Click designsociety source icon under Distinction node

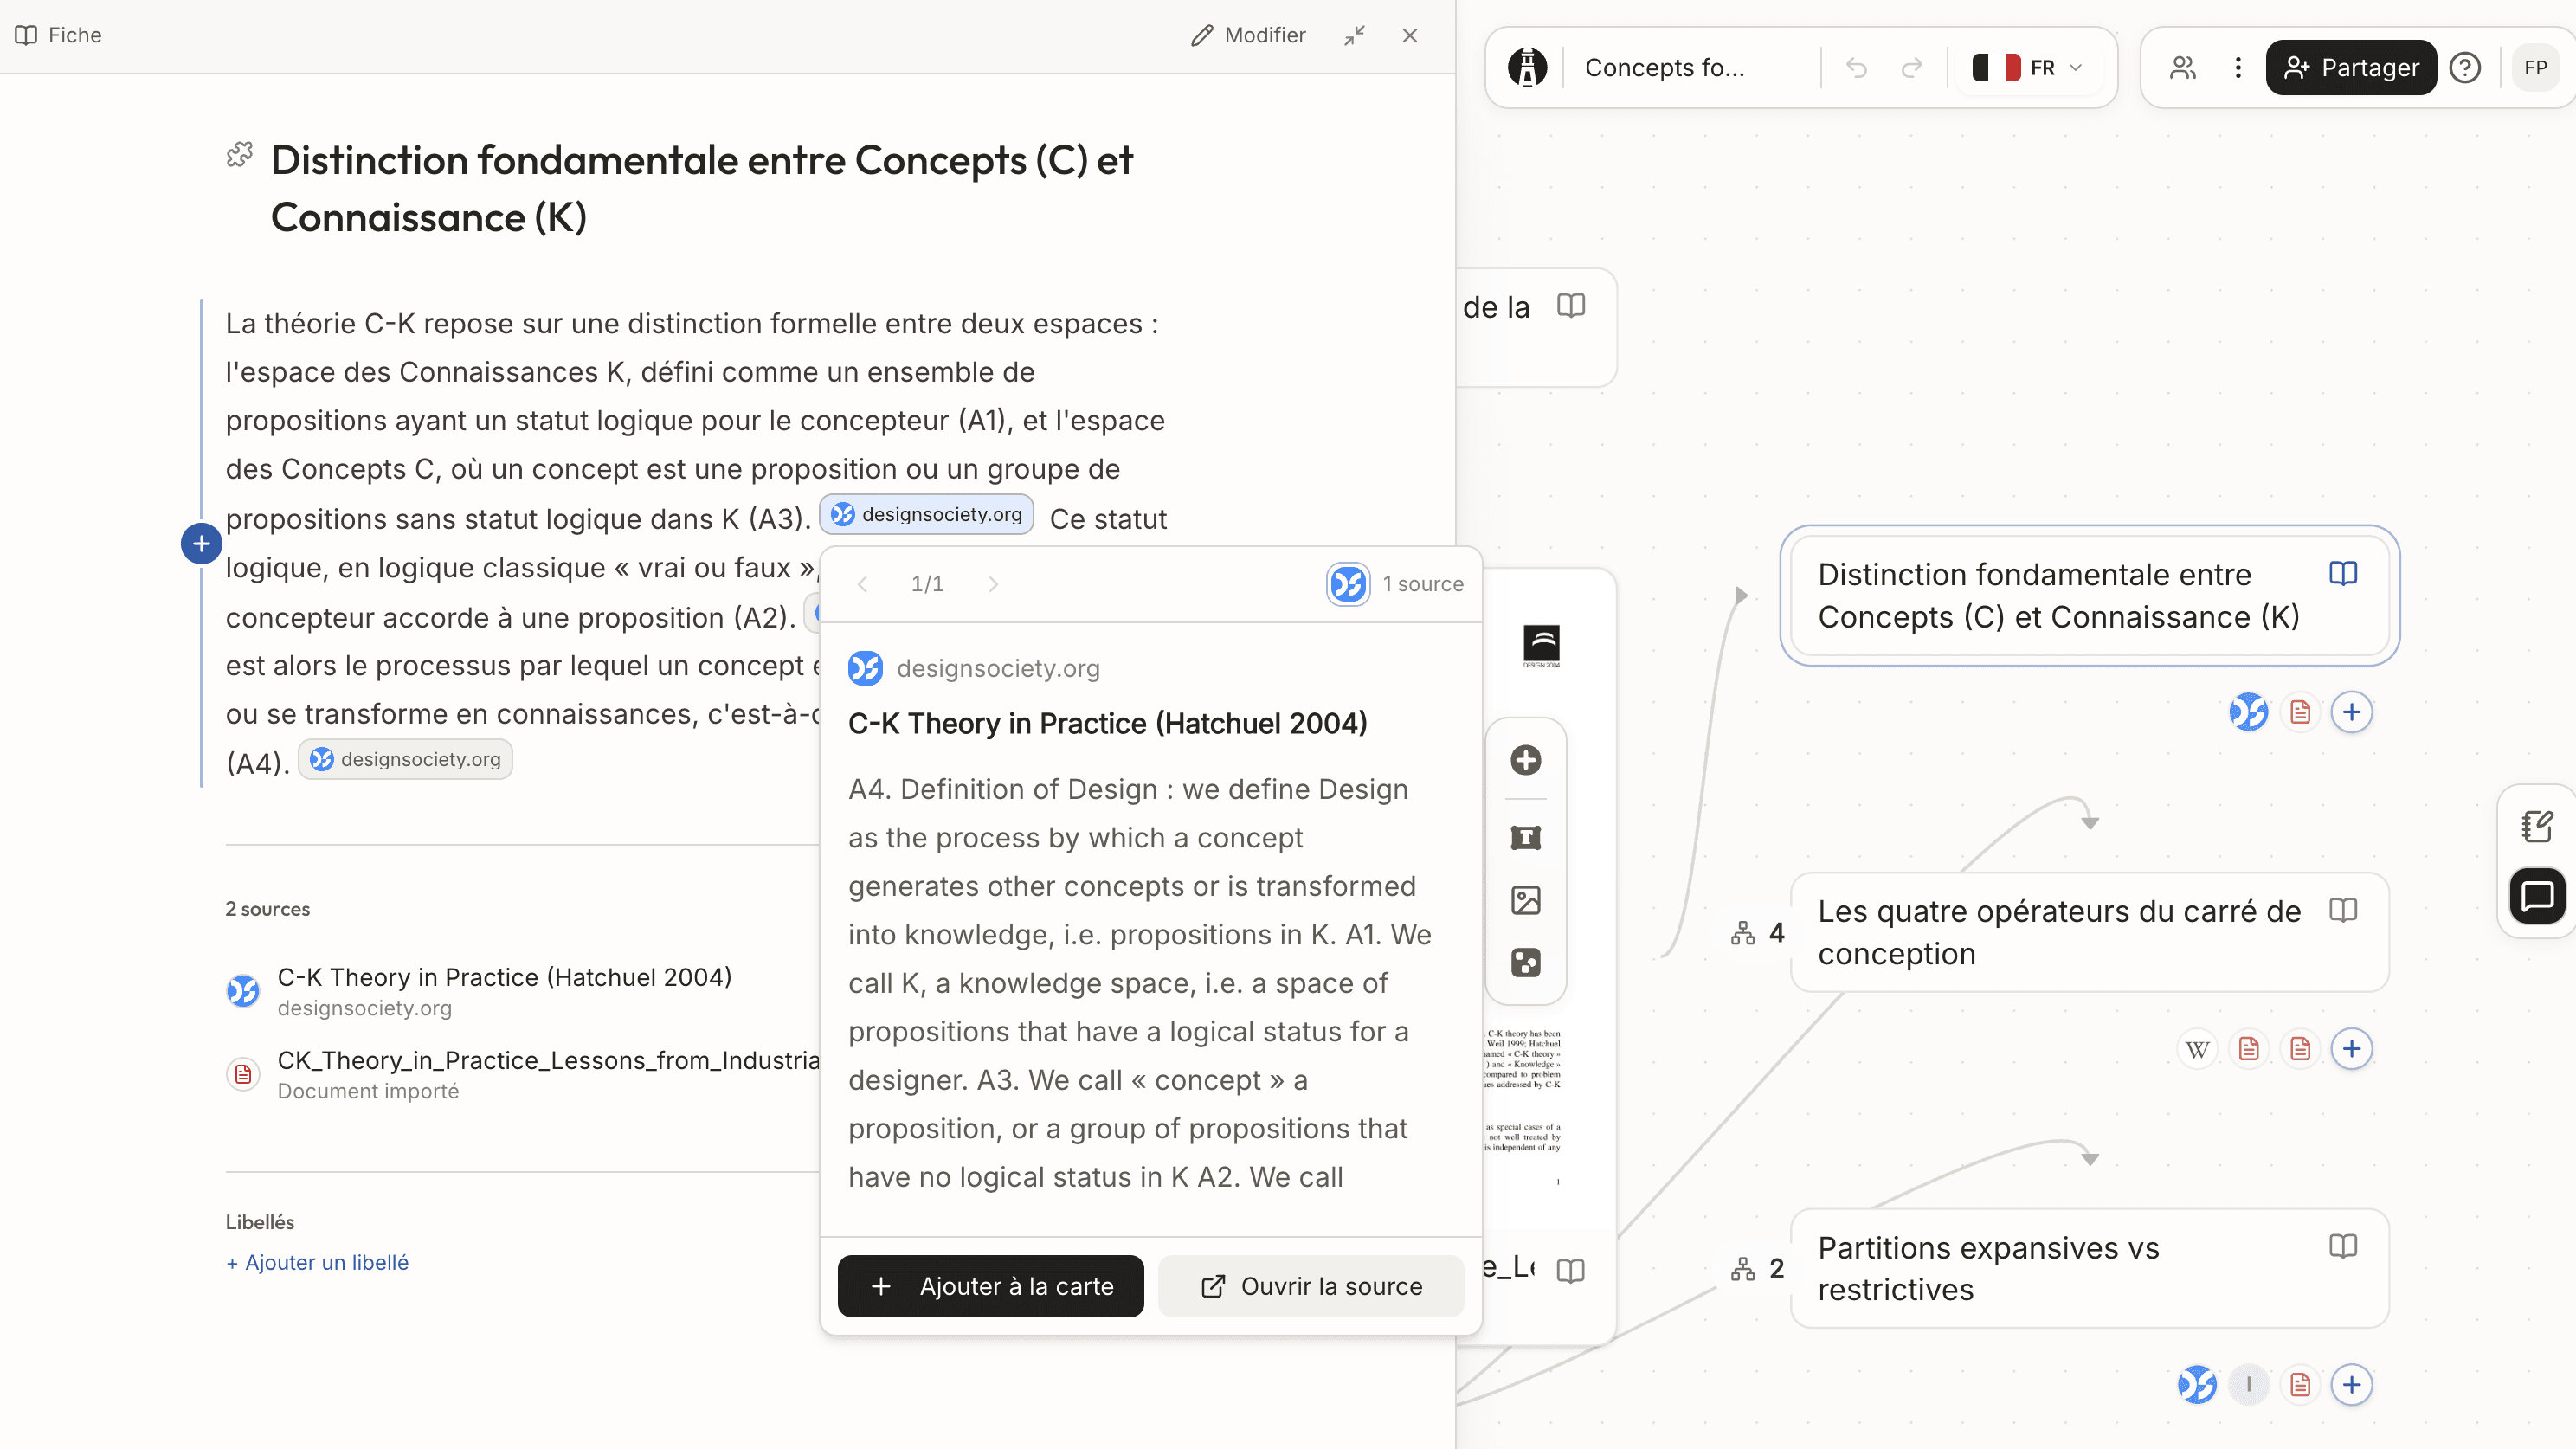pos(2249,711)
